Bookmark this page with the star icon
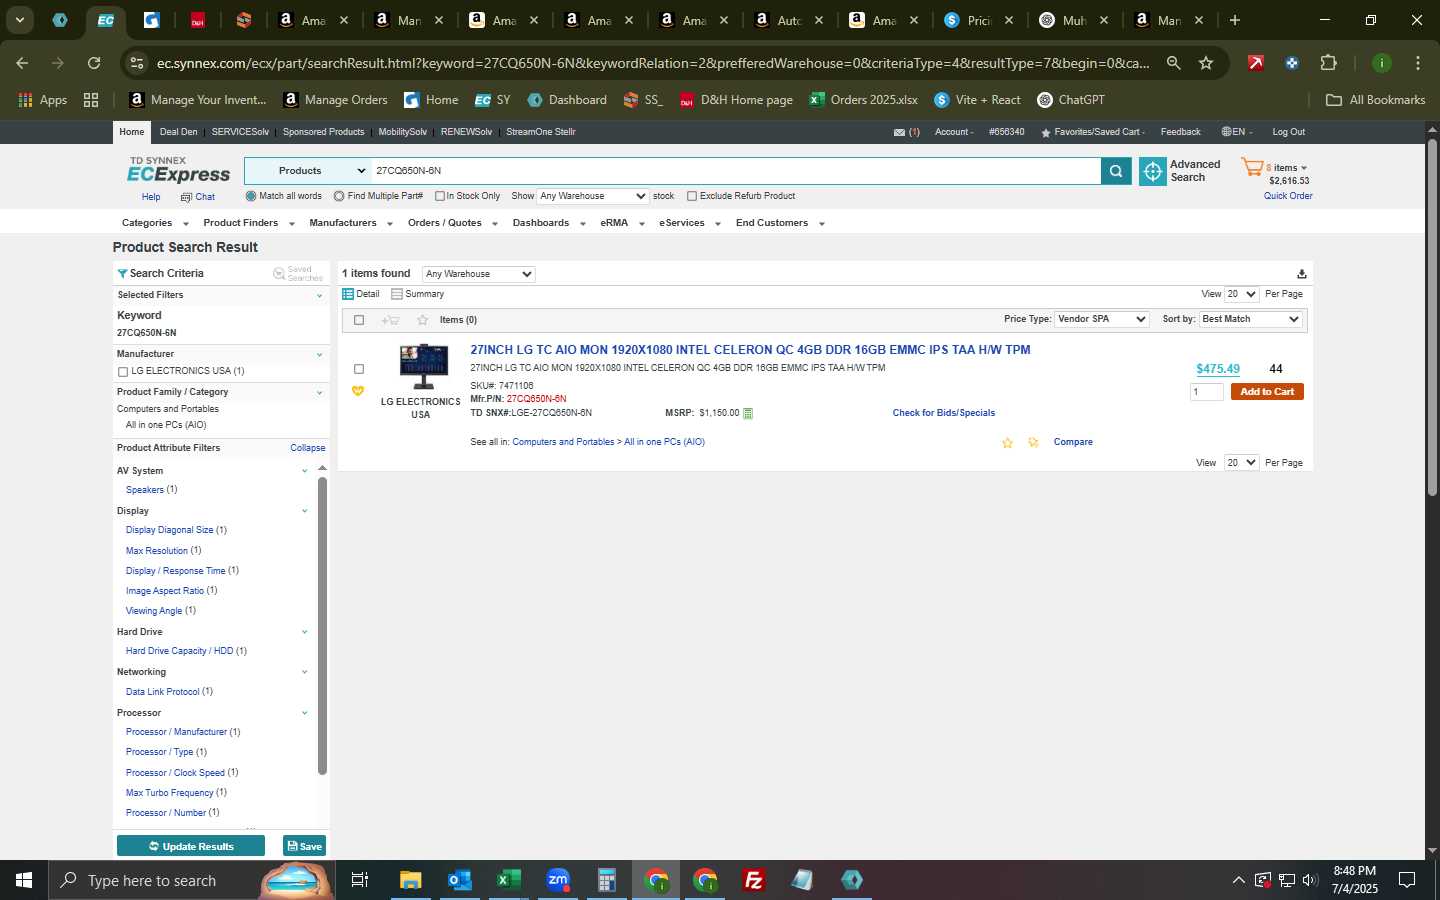The image size is (1440, 900). tap(1206, 63)
